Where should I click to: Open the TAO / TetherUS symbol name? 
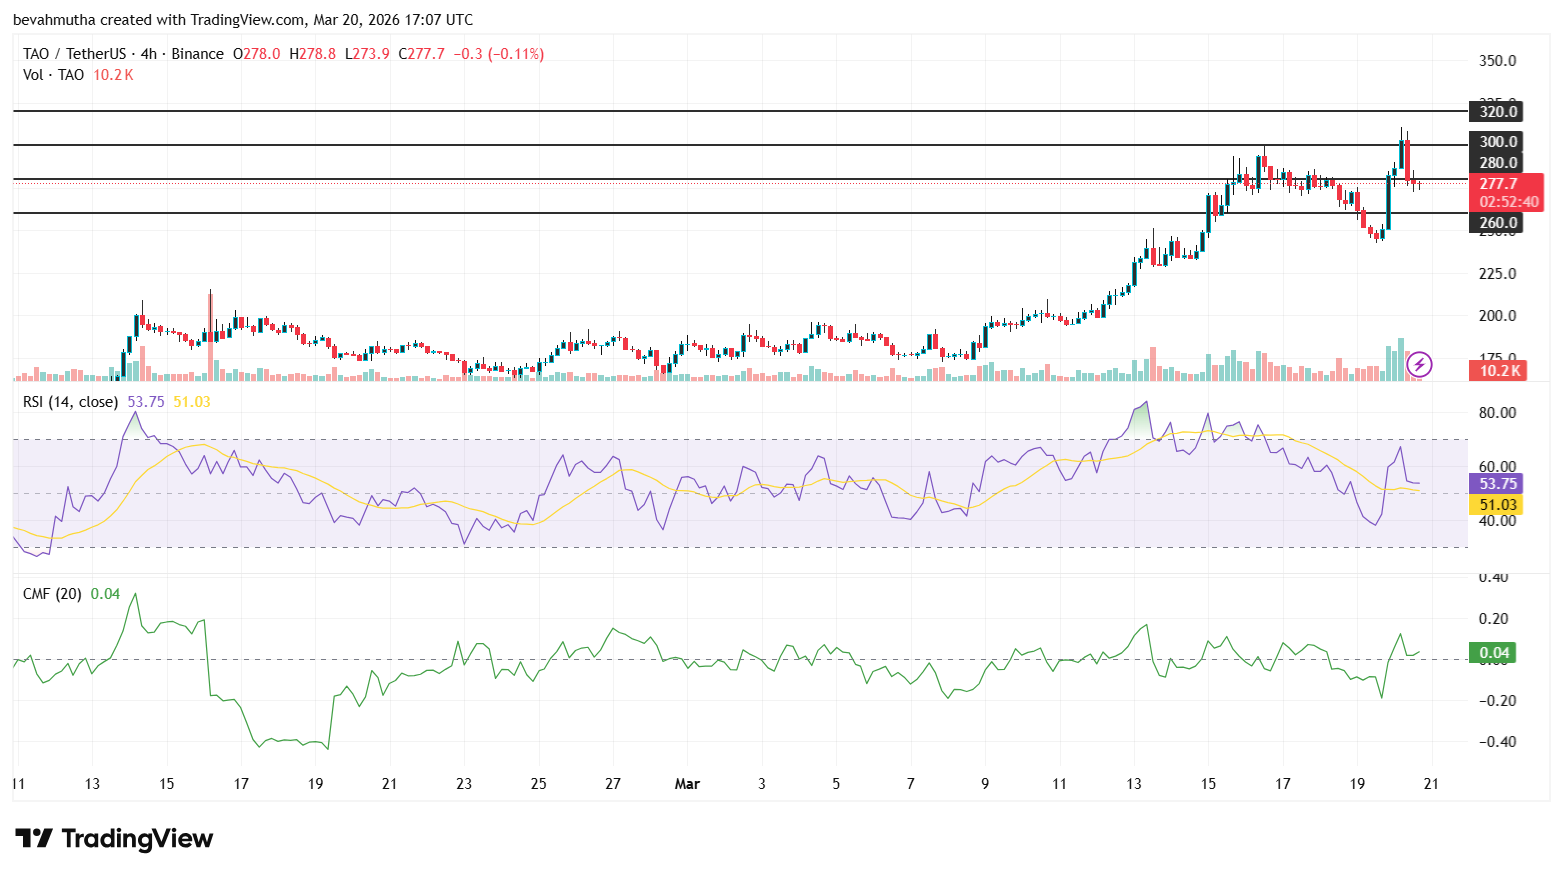coord(73,53)
